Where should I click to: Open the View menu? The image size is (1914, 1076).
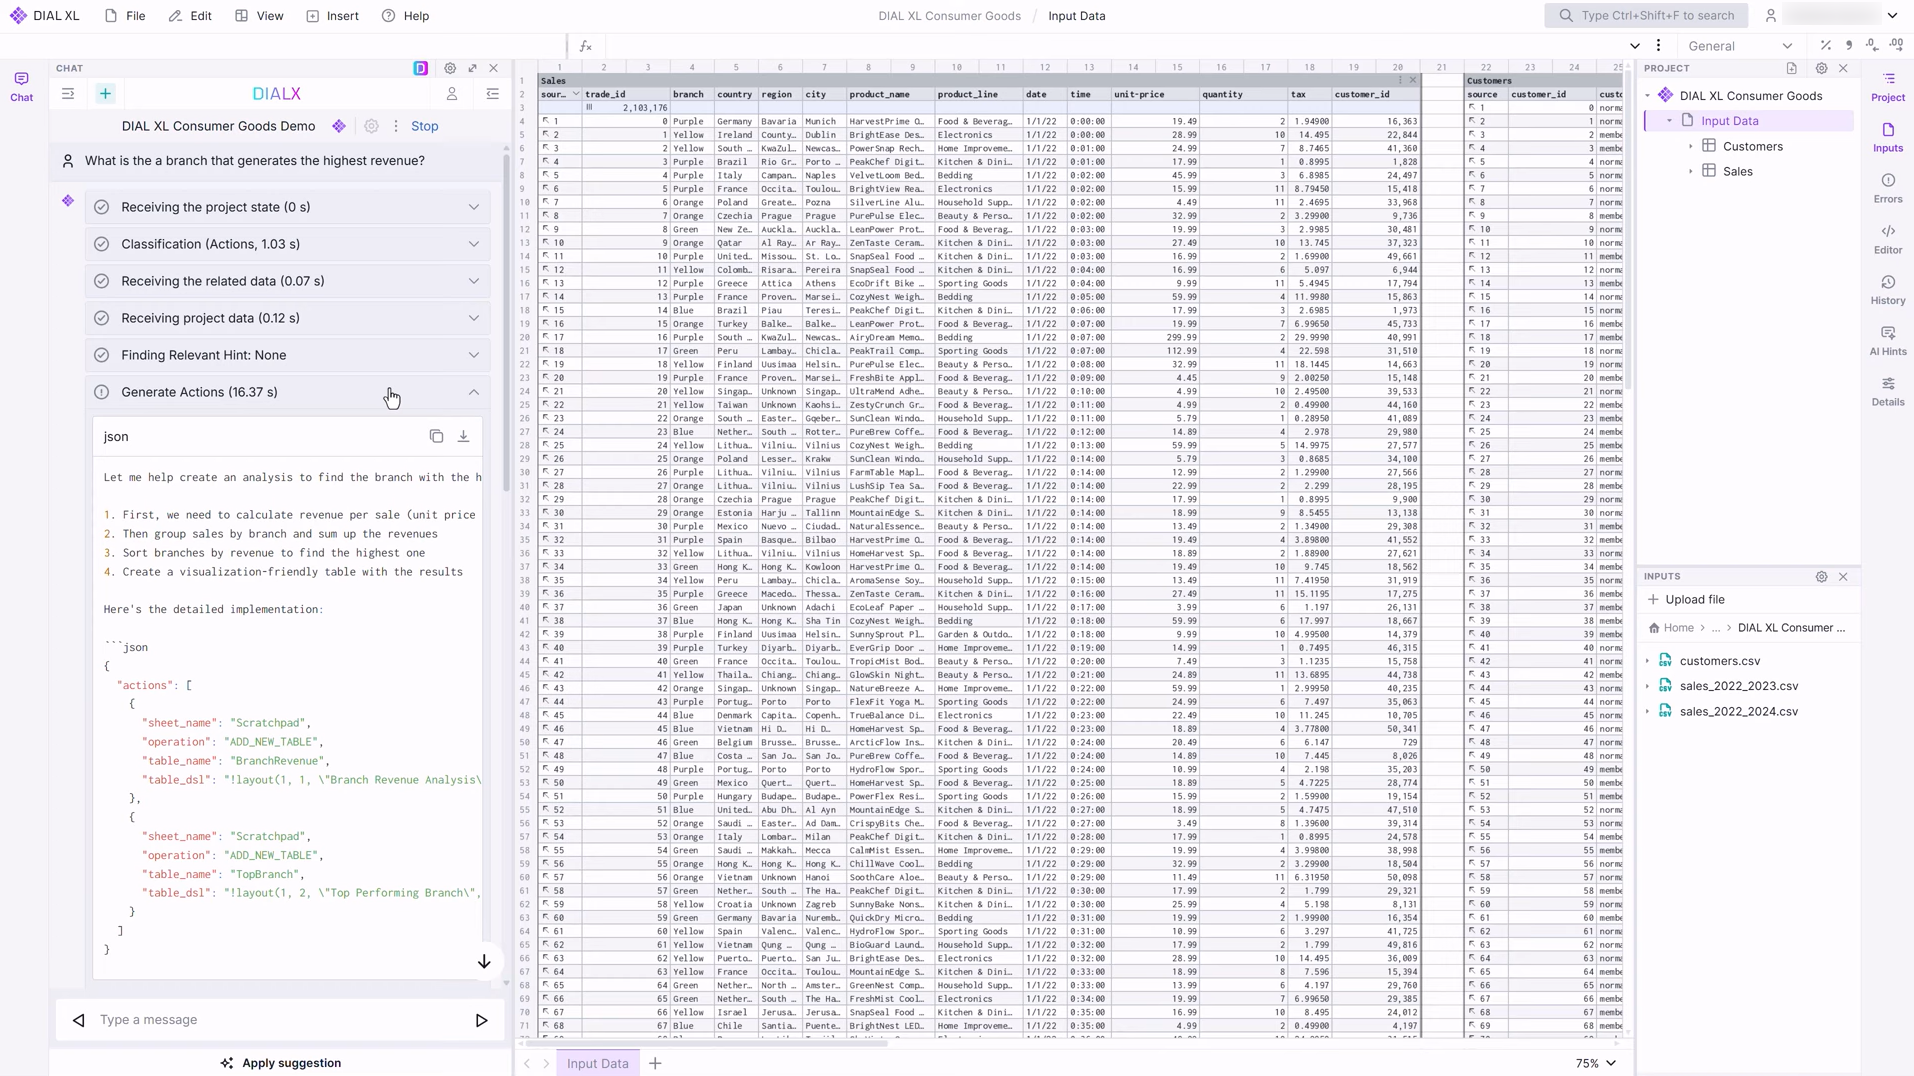pyautogui.click(x=259, y=16)
